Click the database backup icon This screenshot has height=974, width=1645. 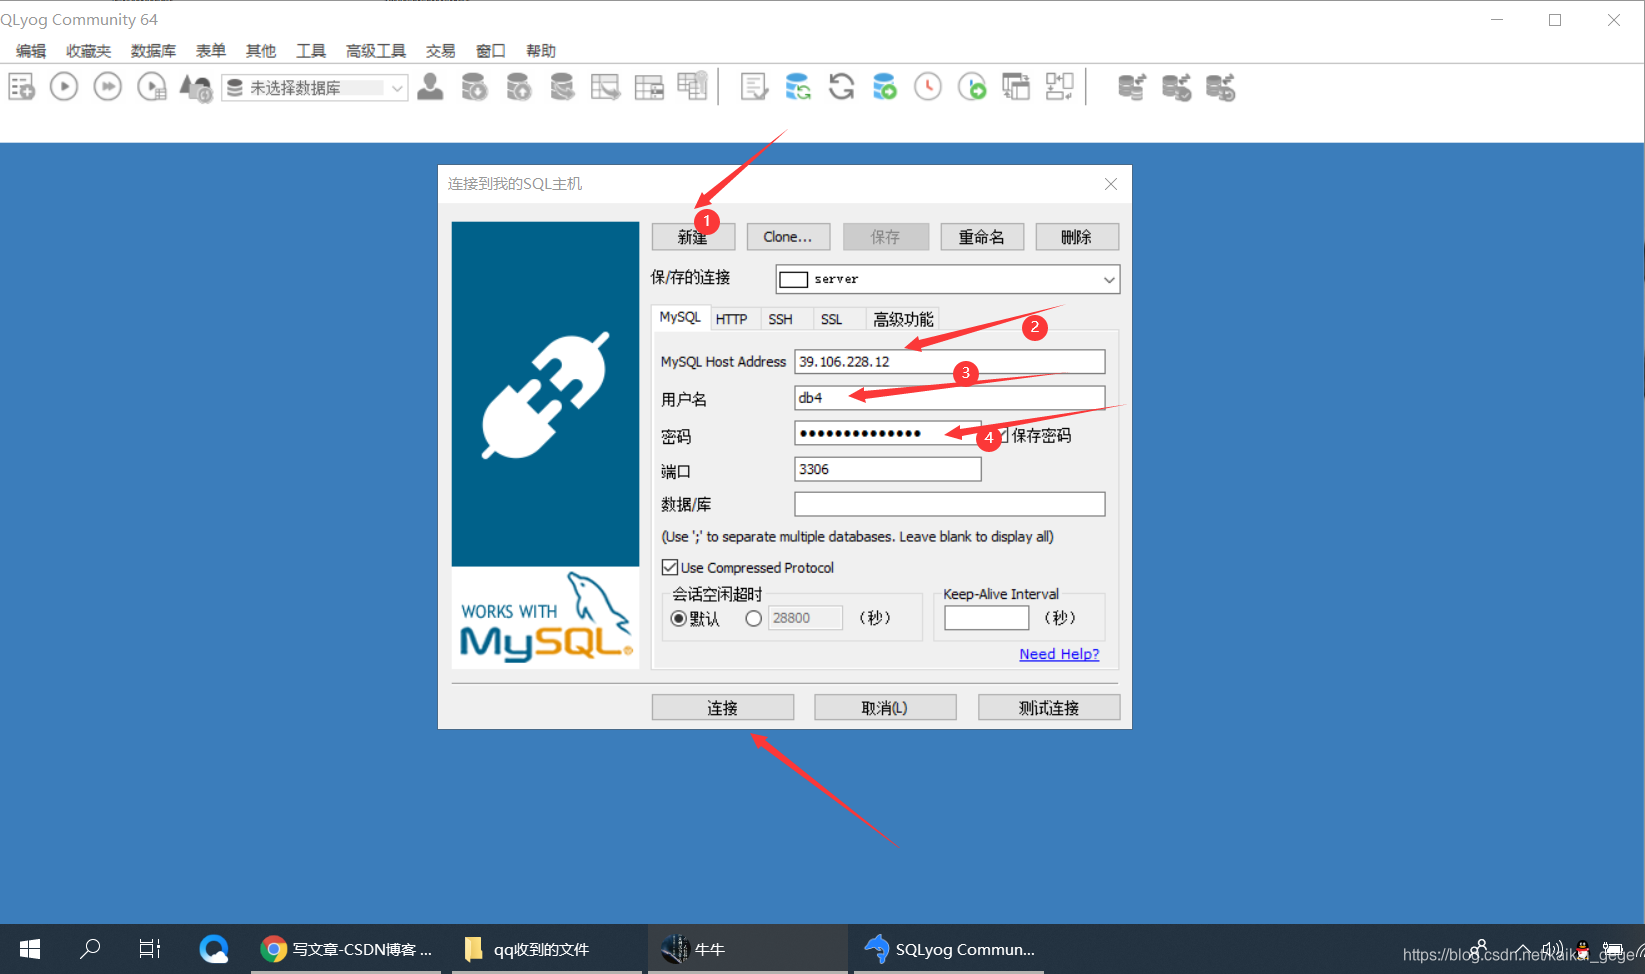click(x=562, y=88)
